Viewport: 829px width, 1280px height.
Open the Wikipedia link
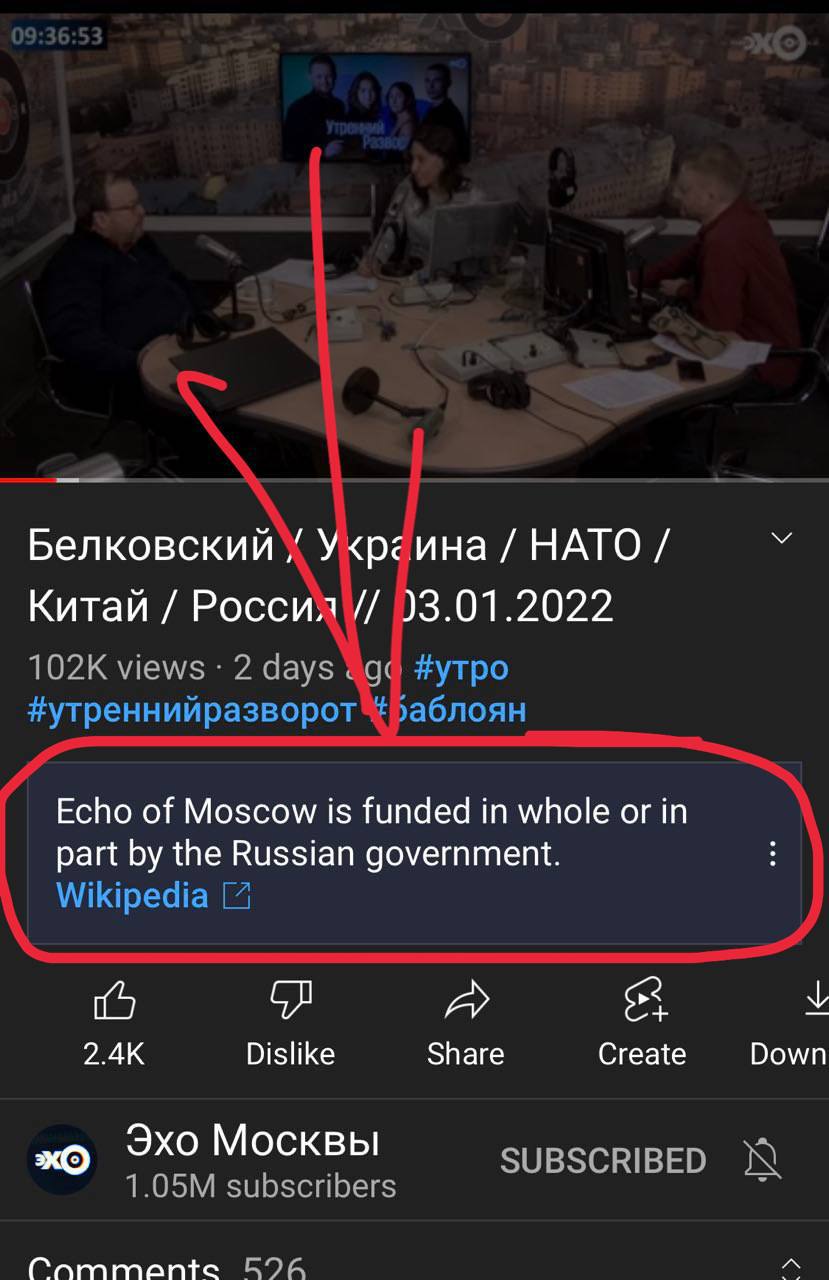pos(132,894)
